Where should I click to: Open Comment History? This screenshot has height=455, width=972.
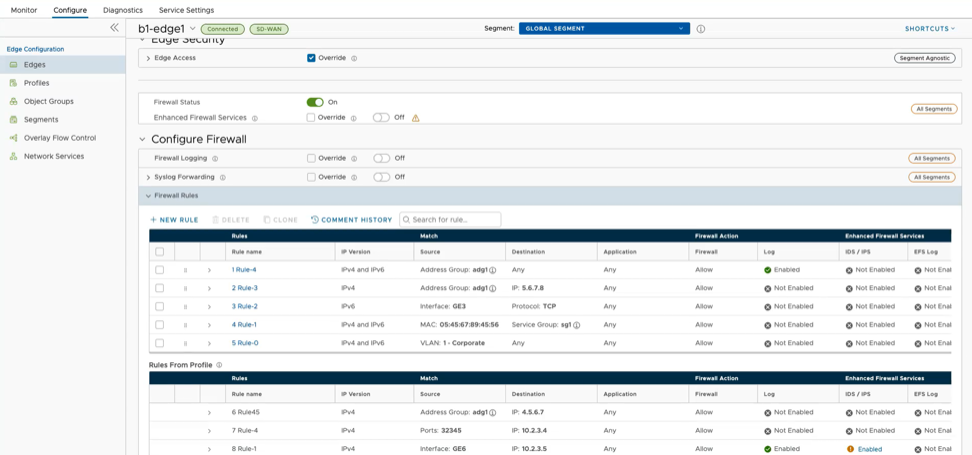pos(351,219)
